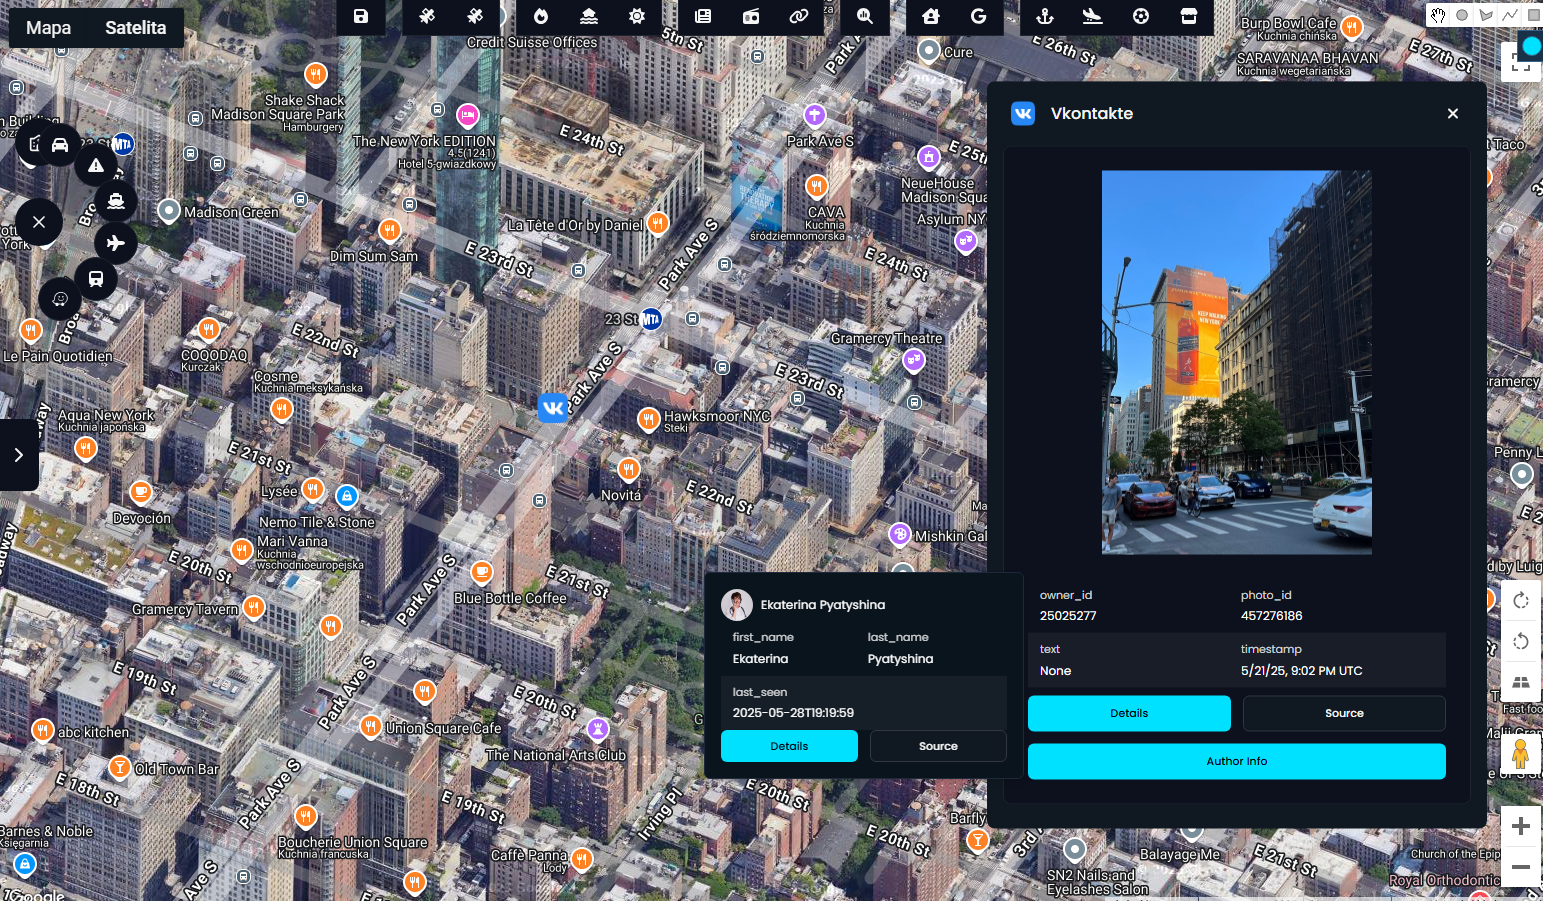
Task: Select the Waze radial button
Action: click(60, 298)
